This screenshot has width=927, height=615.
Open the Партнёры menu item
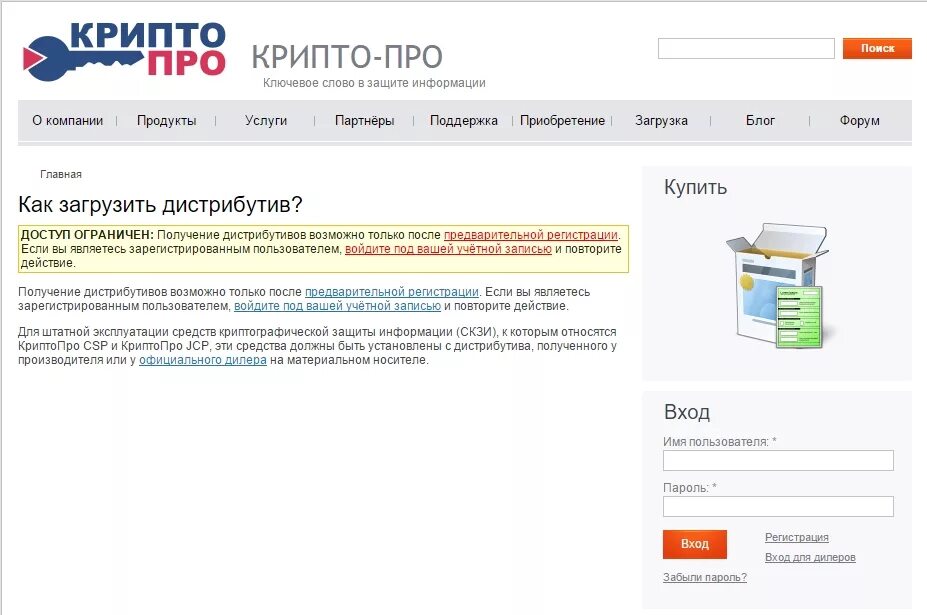tap(365, 121)
